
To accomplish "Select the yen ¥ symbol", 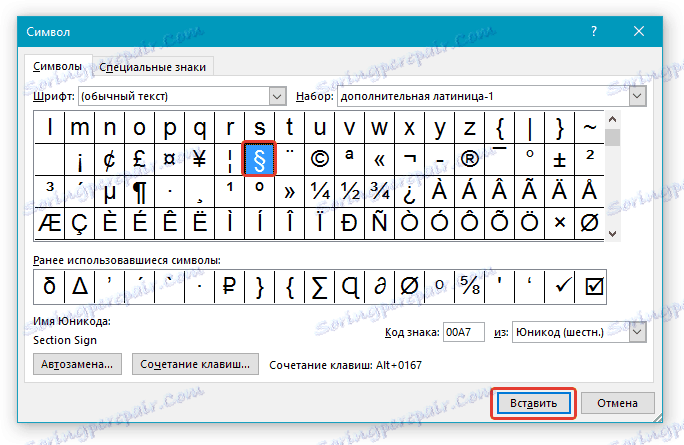I will pyautogui.click(x=199, y=160).
